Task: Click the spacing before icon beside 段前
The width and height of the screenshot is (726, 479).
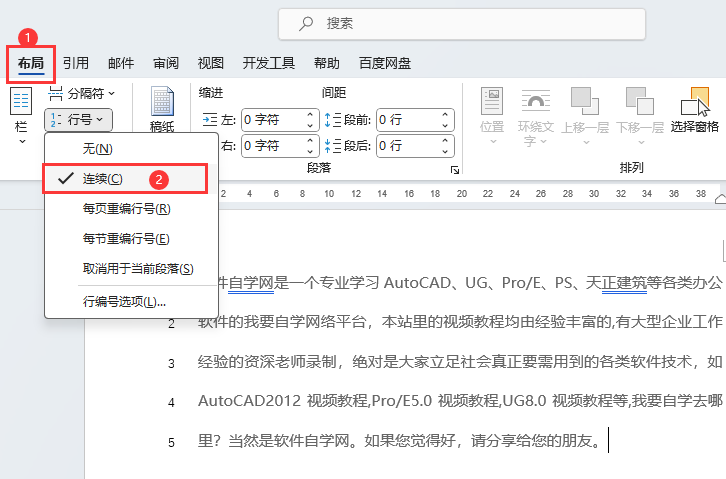Action: [x=332, y=120]
